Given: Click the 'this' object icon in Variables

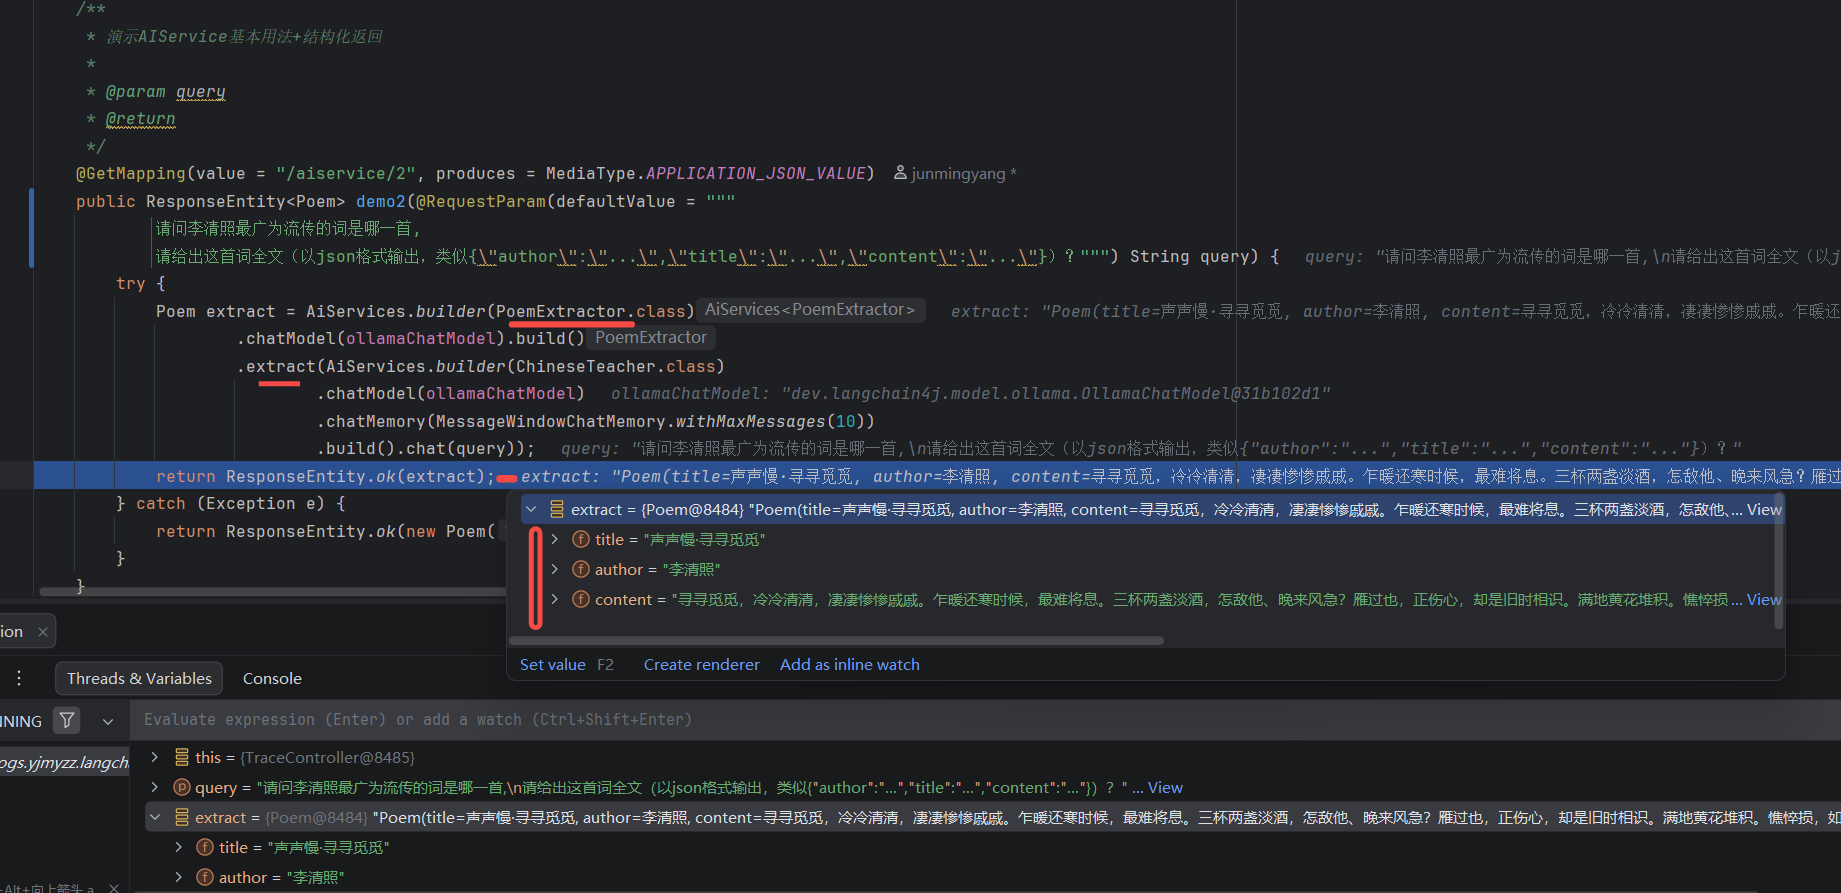Looking at the screenshot, I should click(x=181, y=757).
